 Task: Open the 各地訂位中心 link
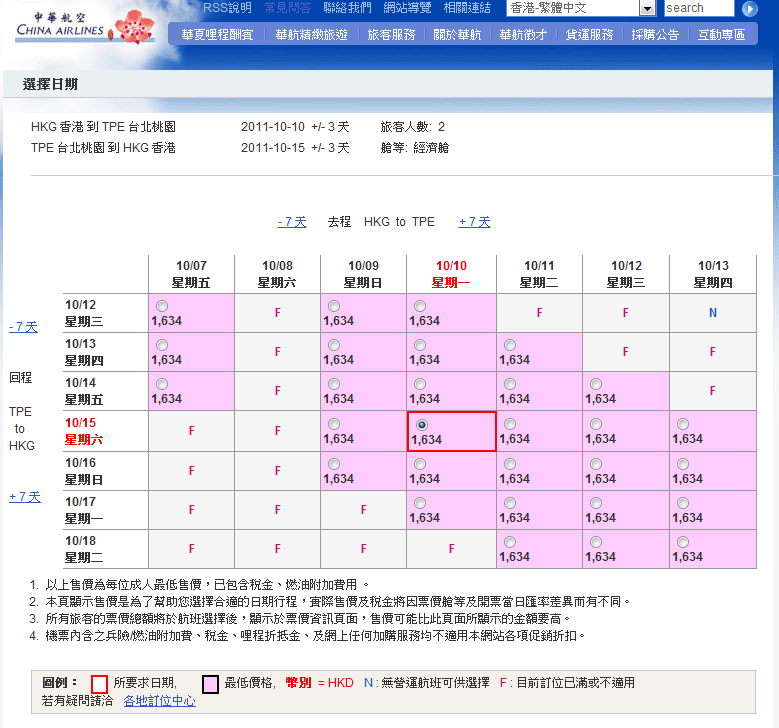tap(159, 701)
